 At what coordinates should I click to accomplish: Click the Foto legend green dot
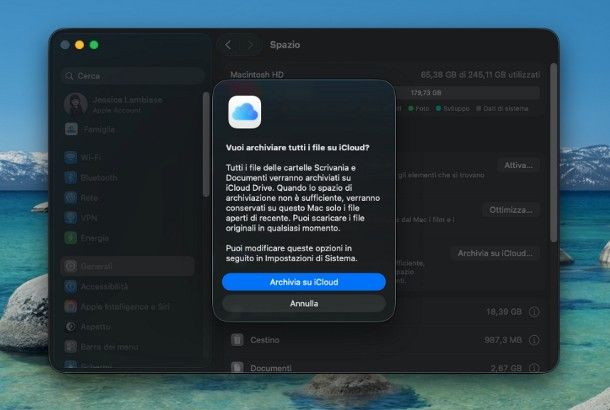pos(410,109)
